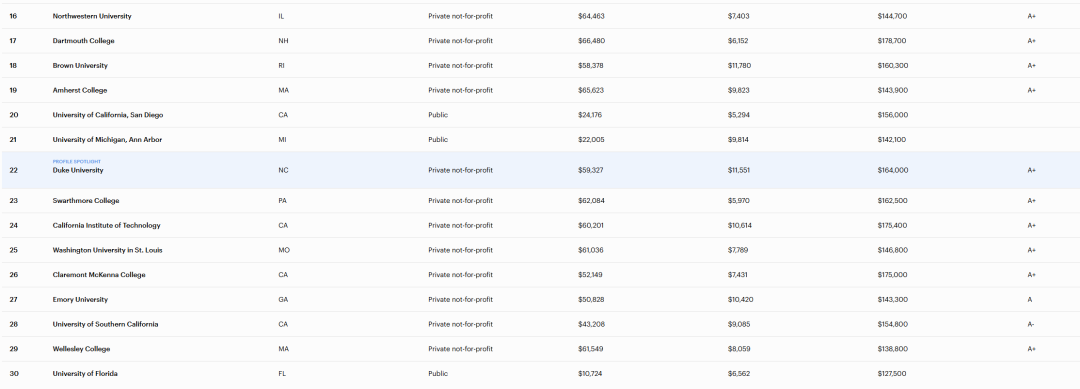Open University of Michigan, Ann Arbor link
Image resolution: width=1080 pixels, height=389 pixels.
[107, 140]
